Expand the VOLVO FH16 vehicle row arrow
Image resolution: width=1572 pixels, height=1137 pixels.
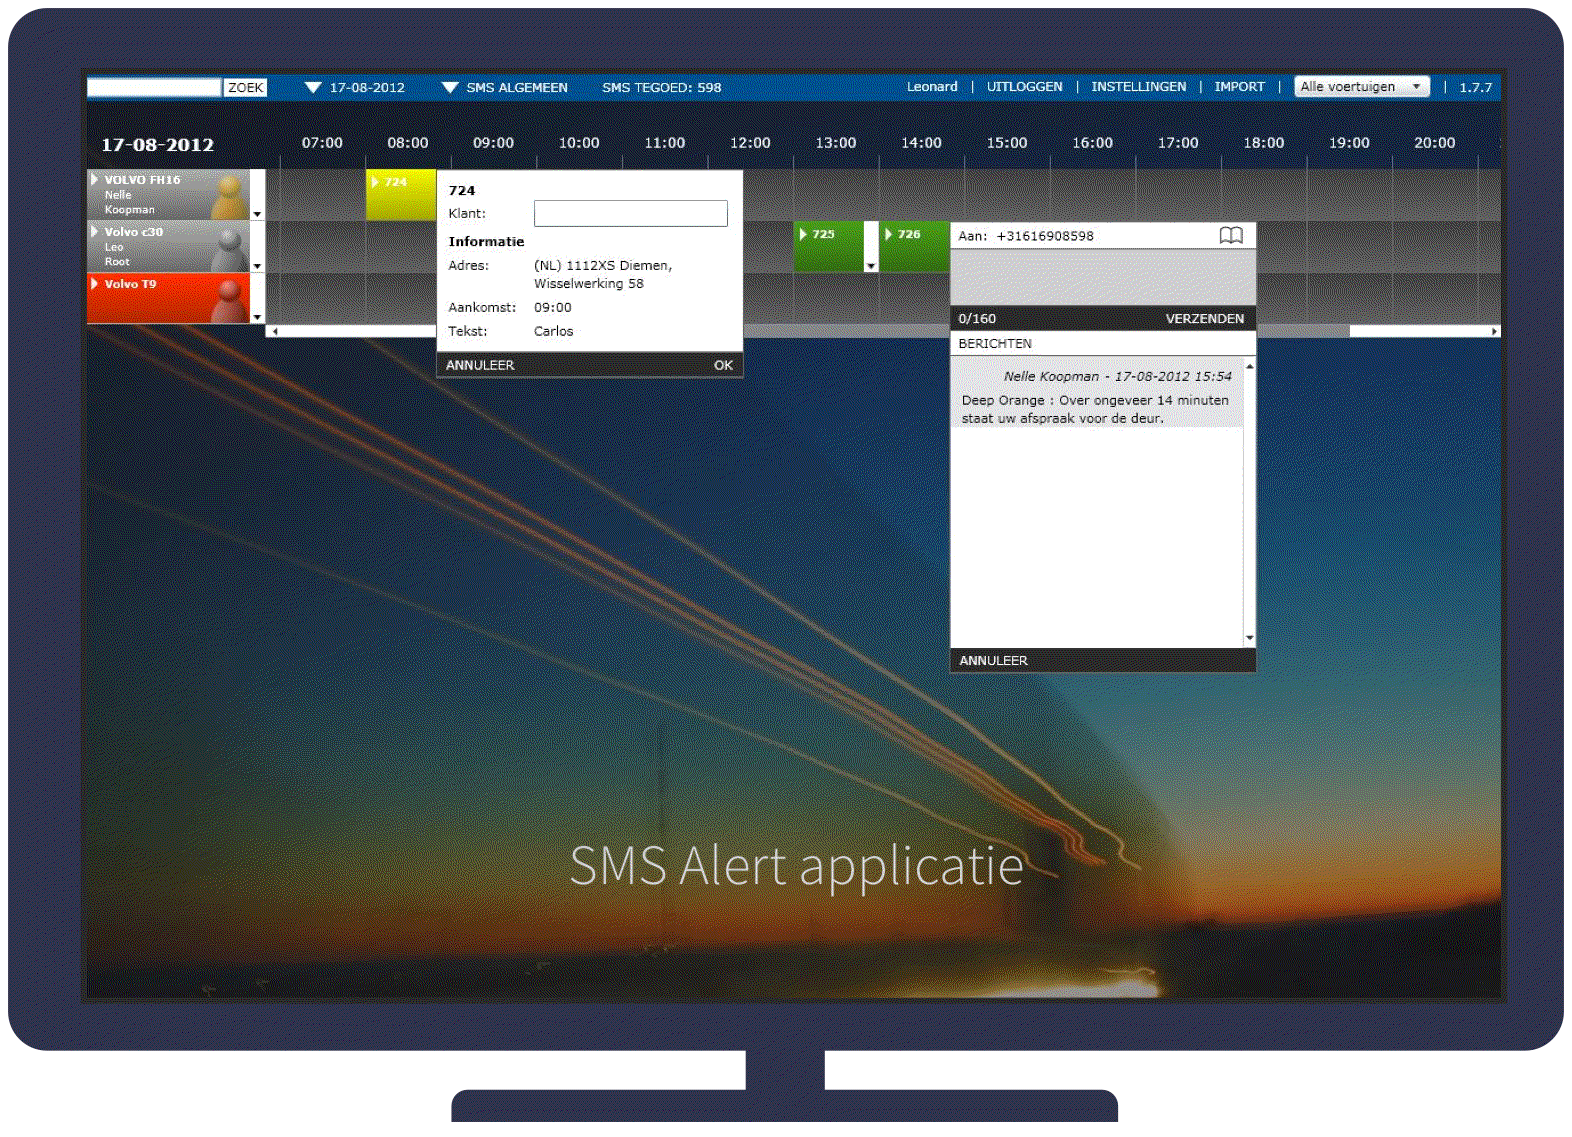click(x=94, y=180)
